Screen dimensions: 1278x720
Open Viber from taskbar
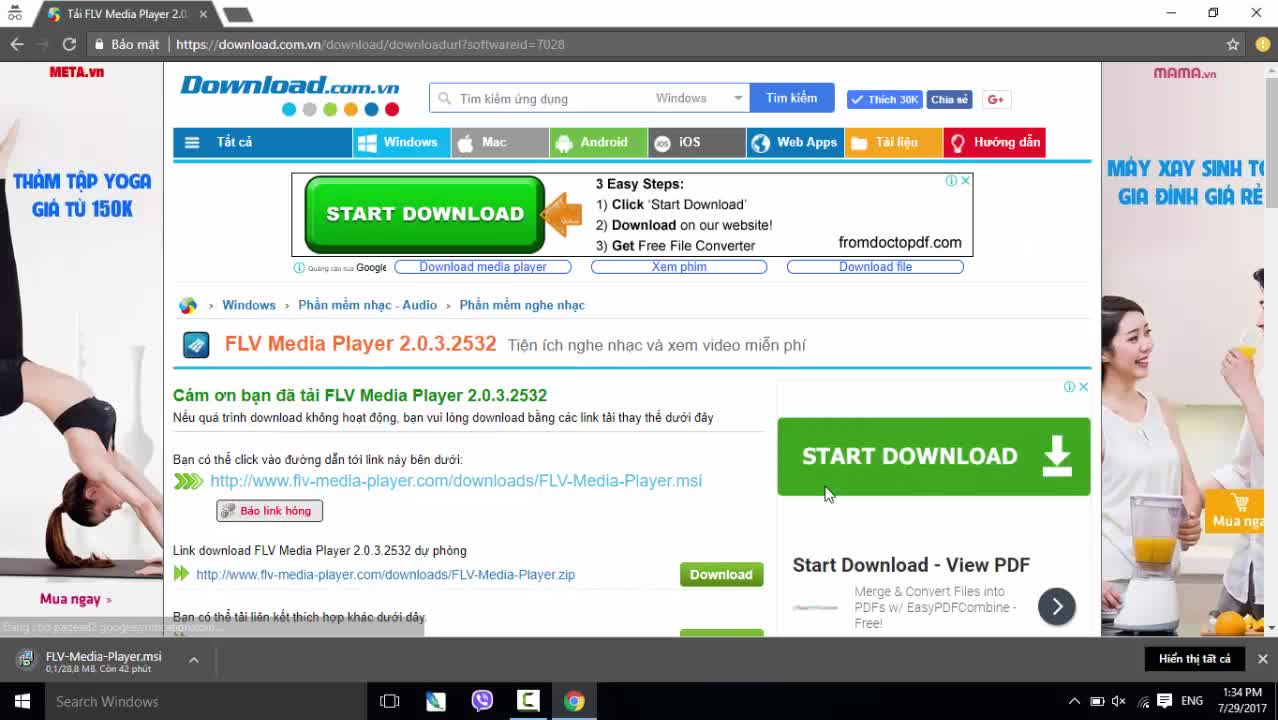pos(482,701)
